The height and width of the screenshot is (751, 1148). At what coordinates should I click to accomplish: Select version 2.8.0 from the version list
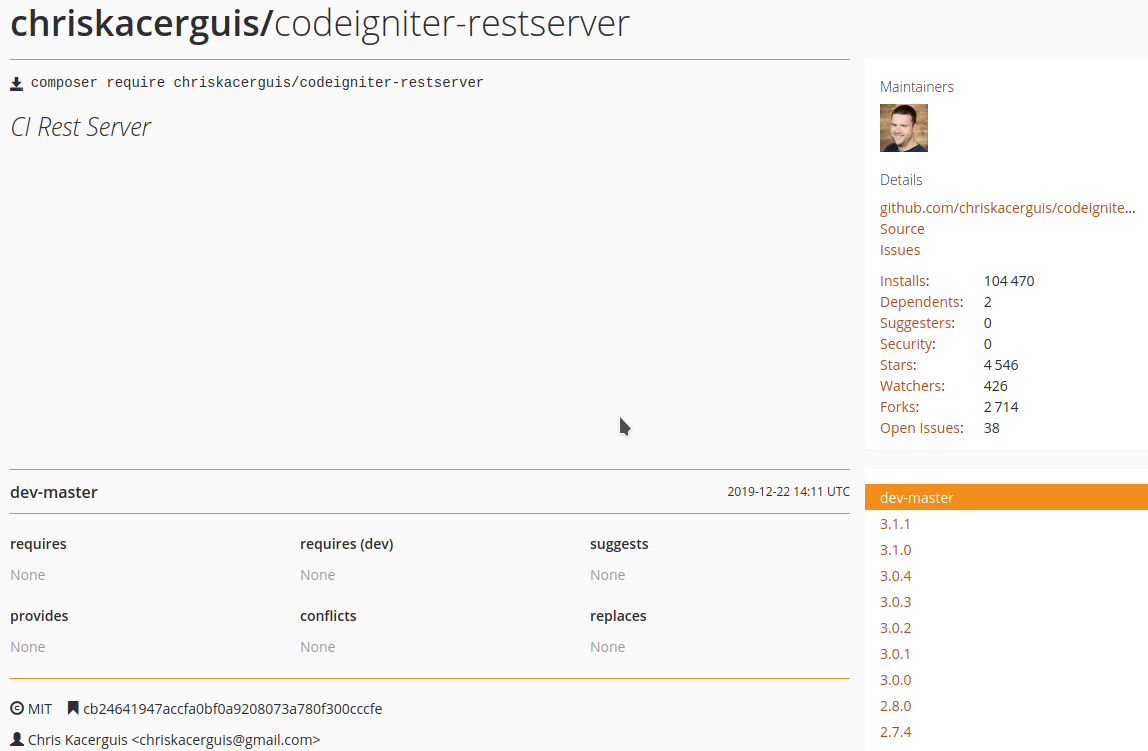tap(894, 705)
